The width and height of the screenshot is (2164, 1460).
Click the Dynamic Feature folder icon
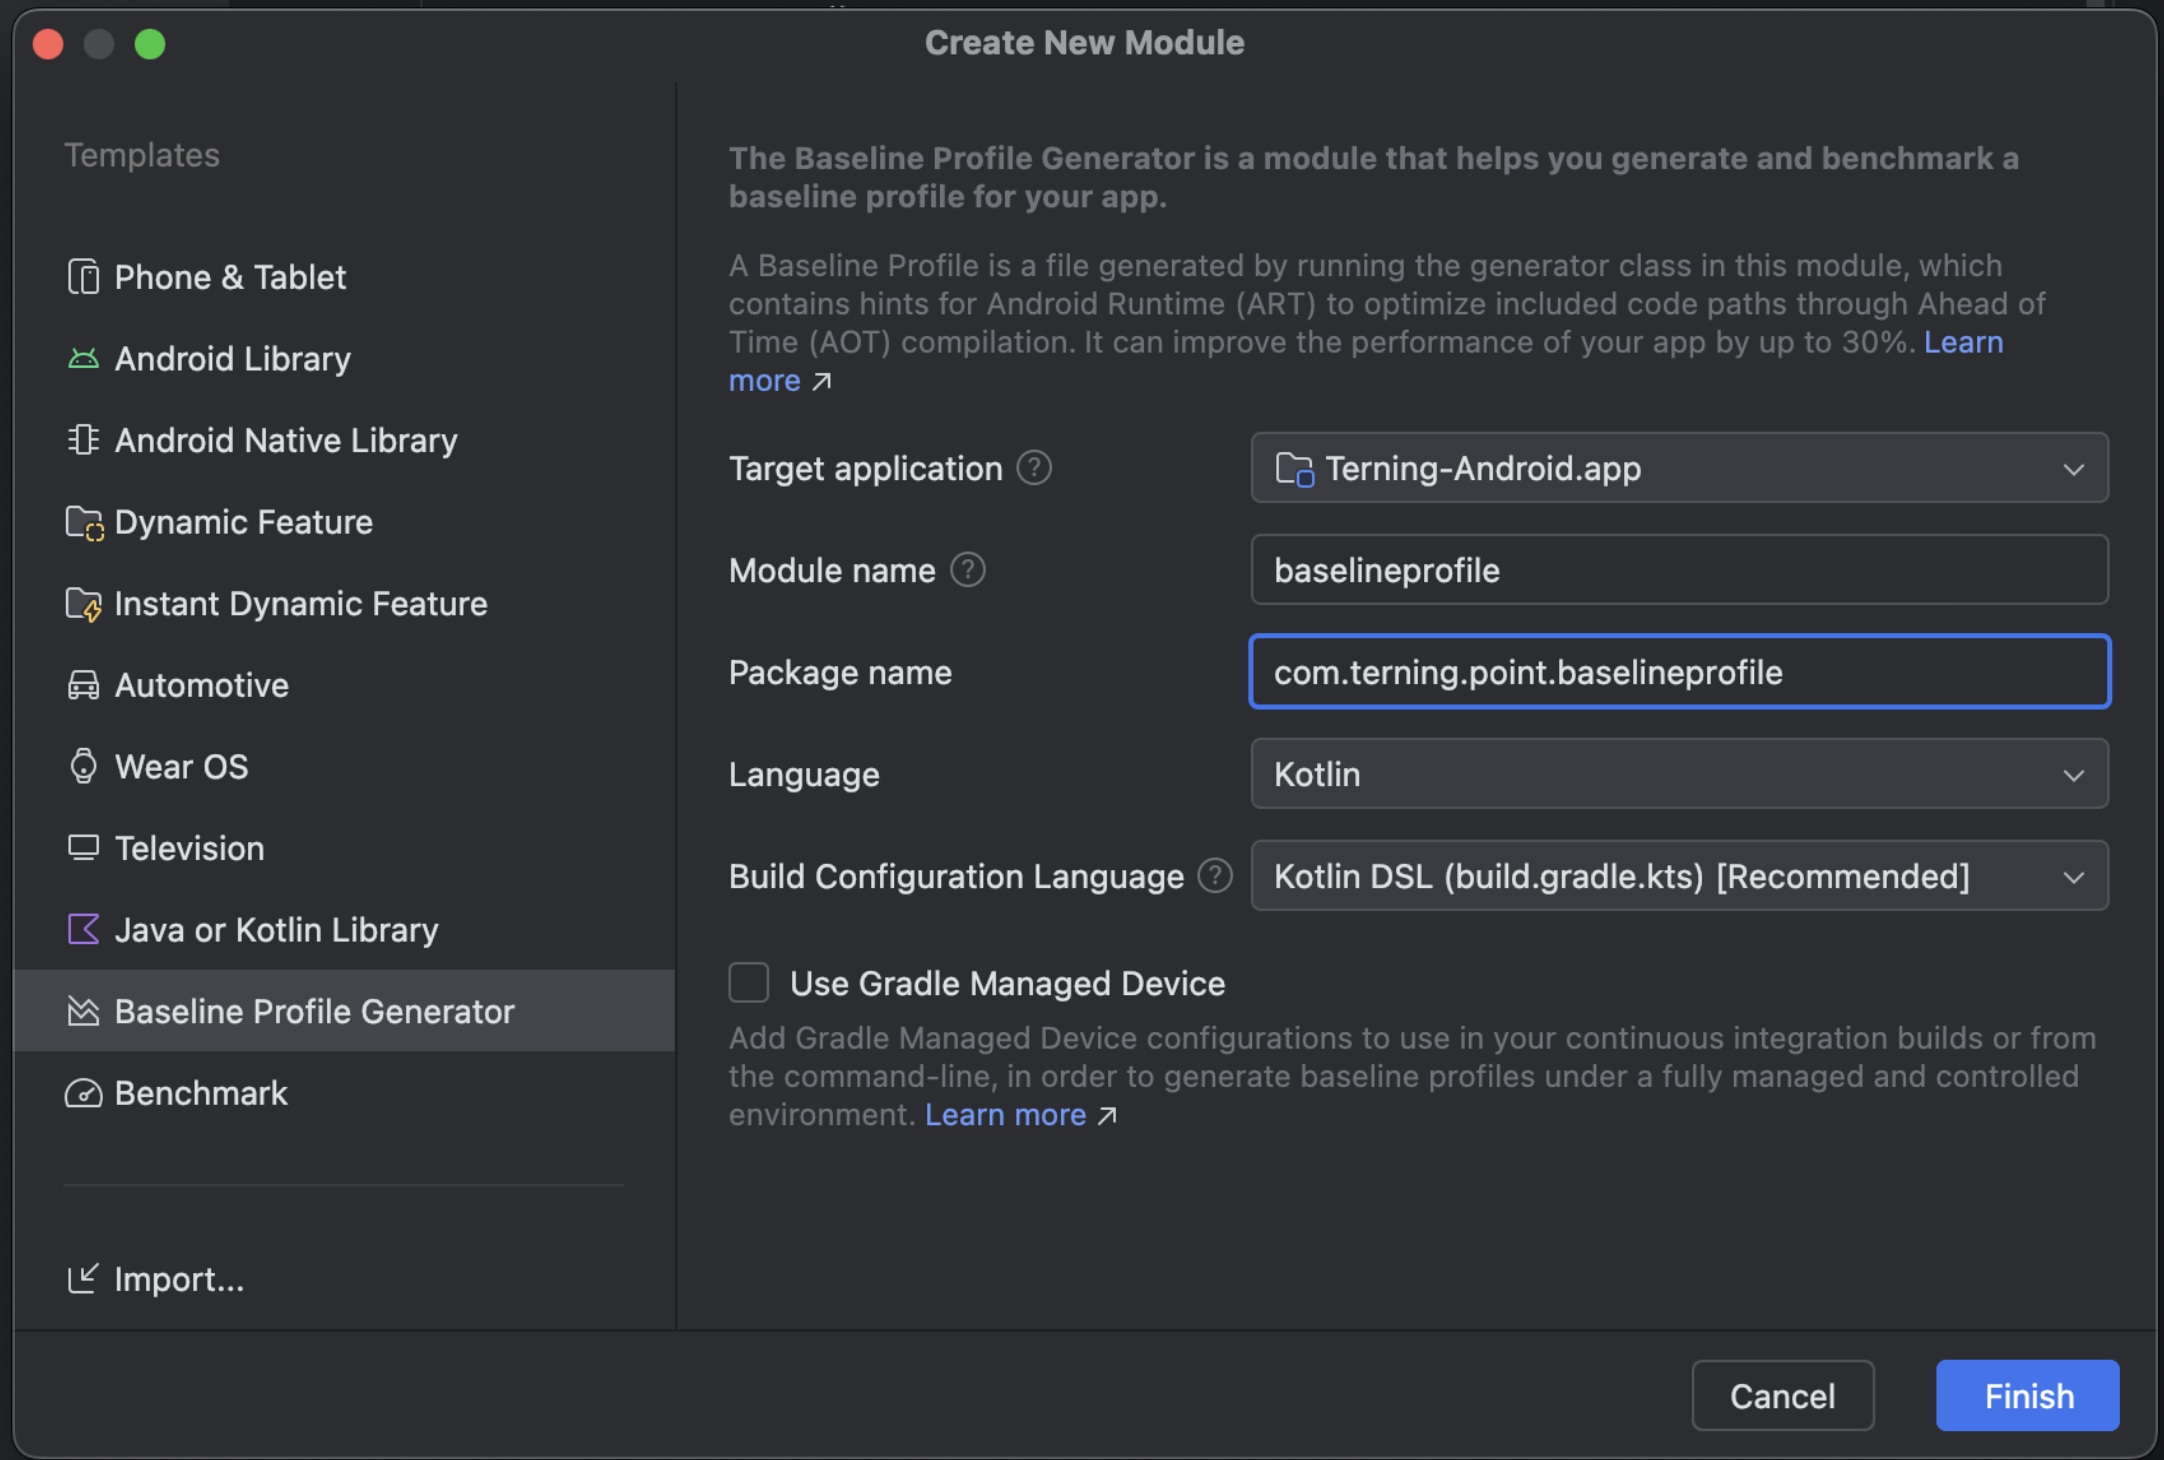83,522
